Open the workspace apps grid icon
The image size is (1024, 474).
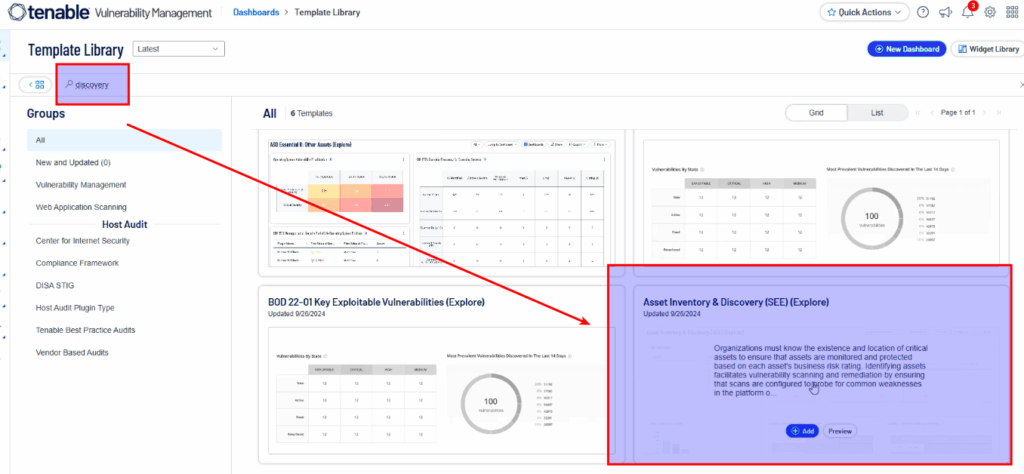point(1011,12)
